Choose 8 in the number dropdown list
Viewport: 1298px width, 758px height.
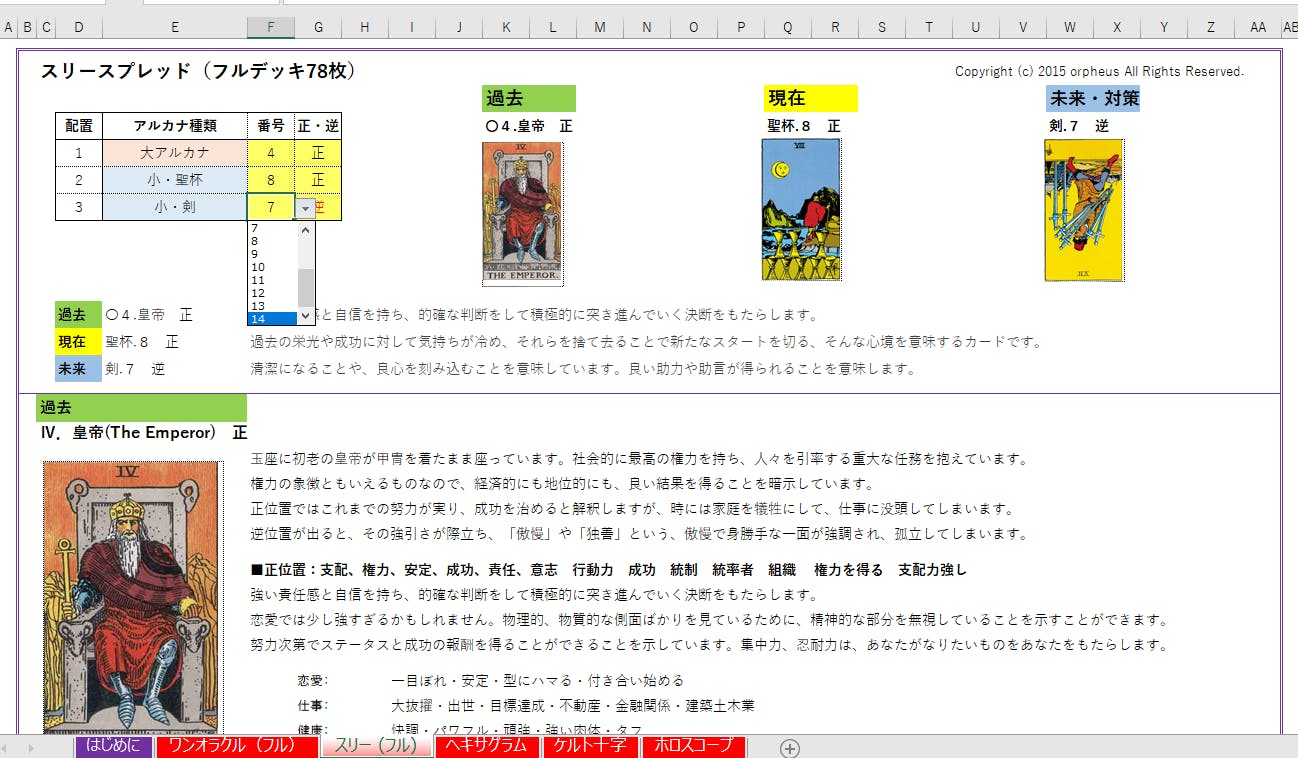point(272,241)
